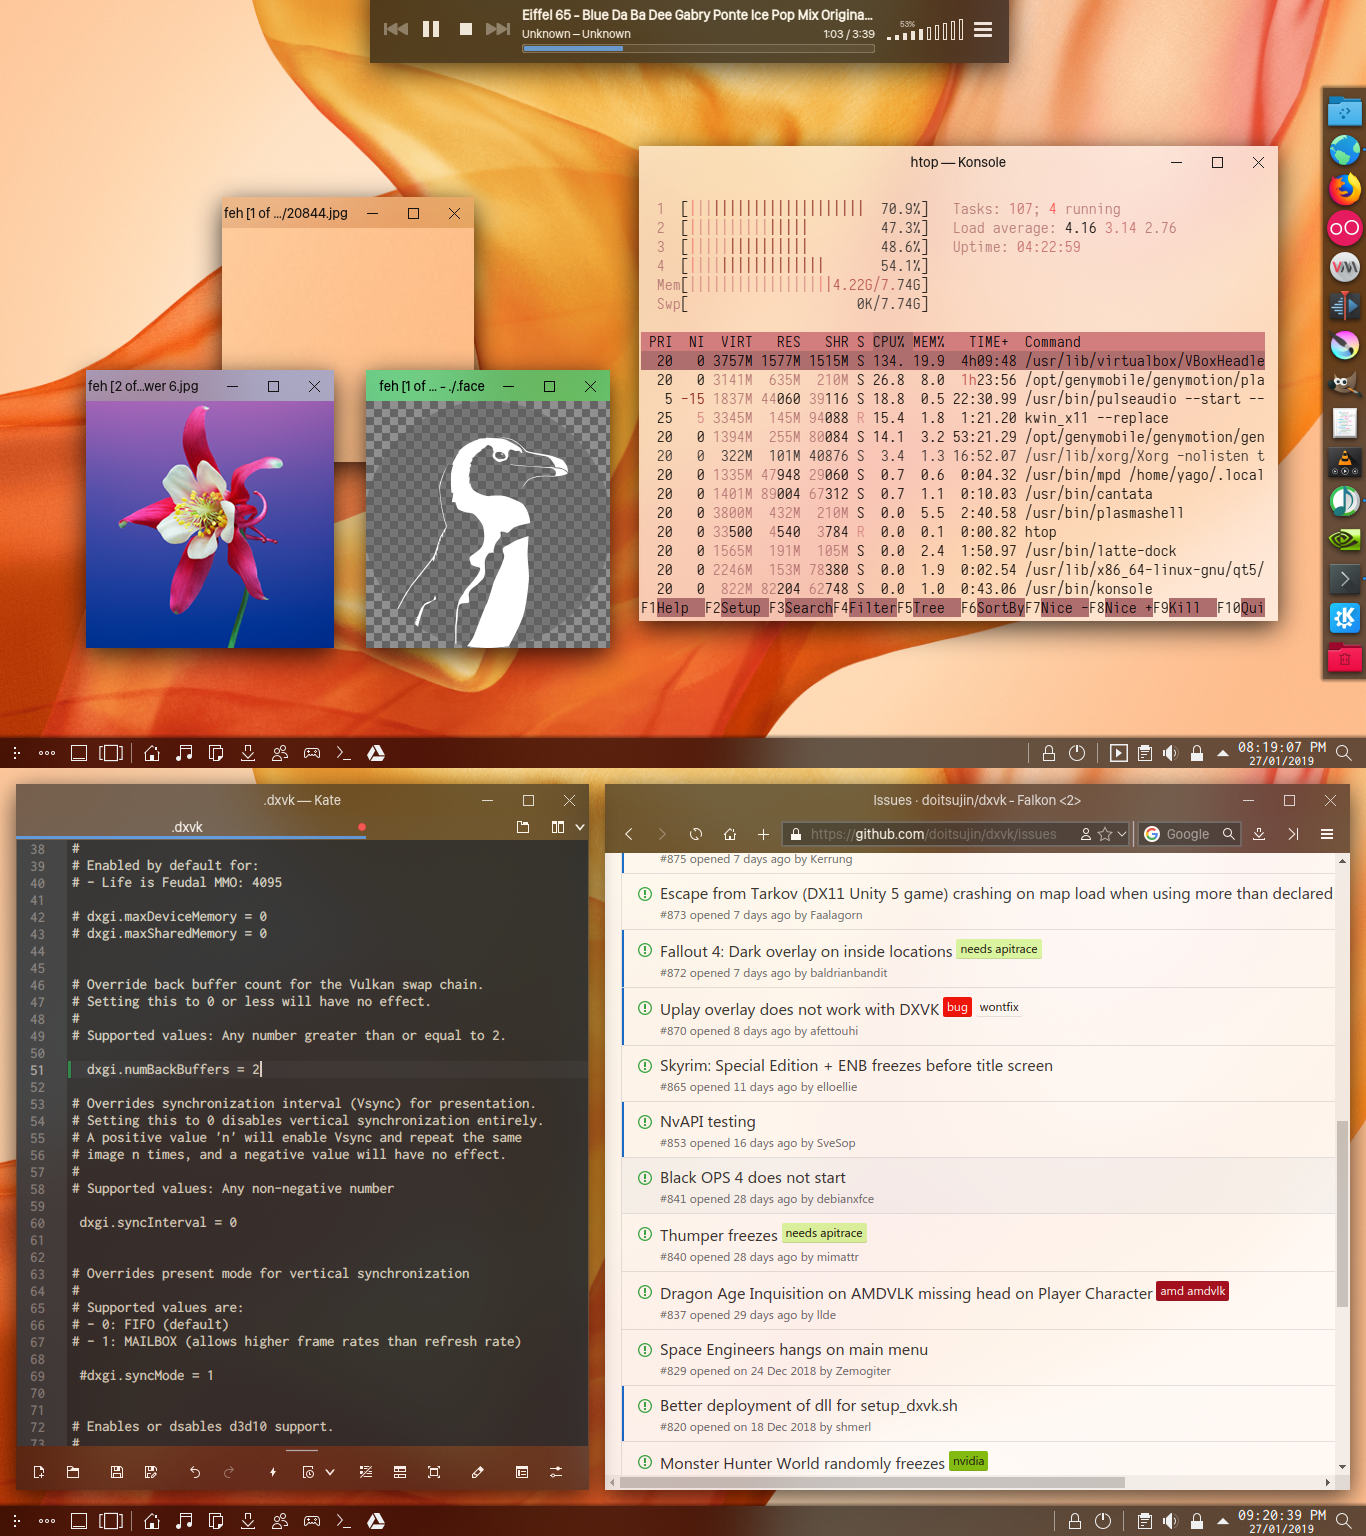Open the music player hamburger menu

coord(983,30)
